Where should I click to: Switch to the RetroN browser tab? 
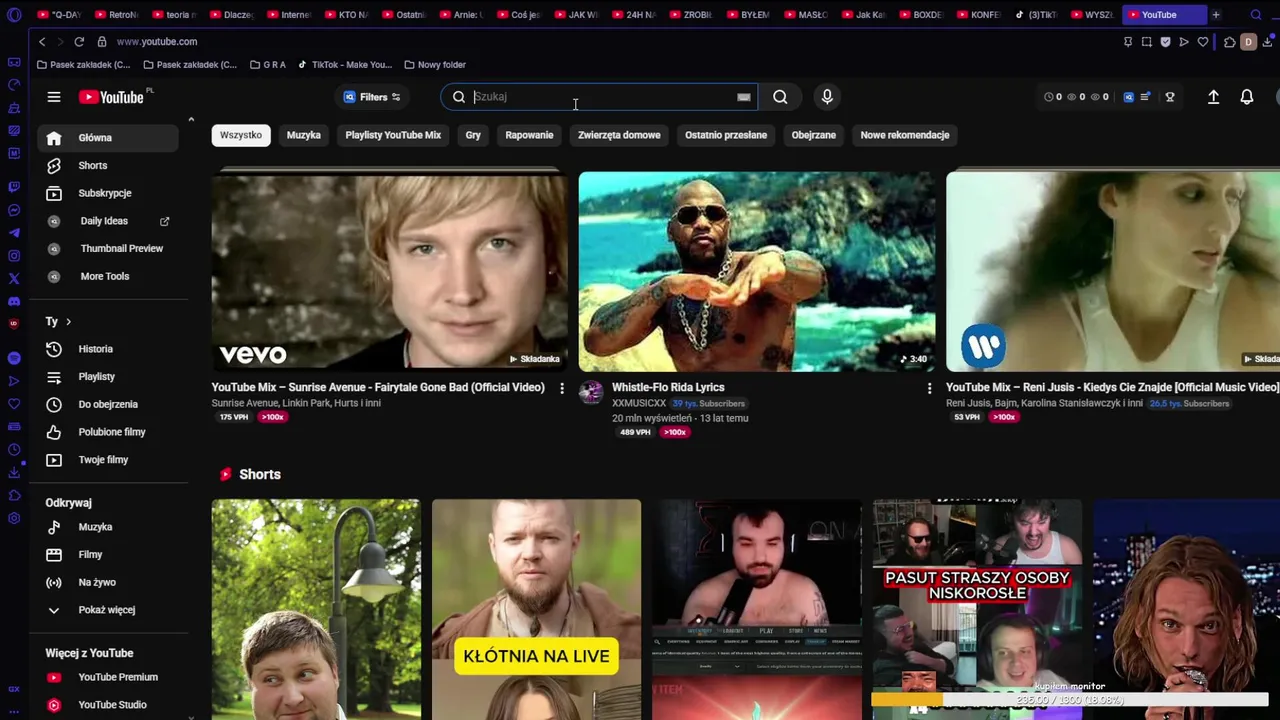(x=117, y=15)
